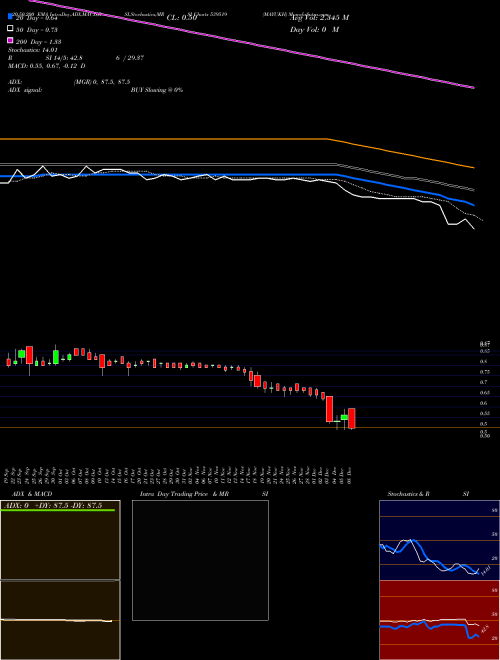The image size is (500, 660).
Task: Click the '0.6' price axis label
Action: pyautogui.click(x=483, y=403)
